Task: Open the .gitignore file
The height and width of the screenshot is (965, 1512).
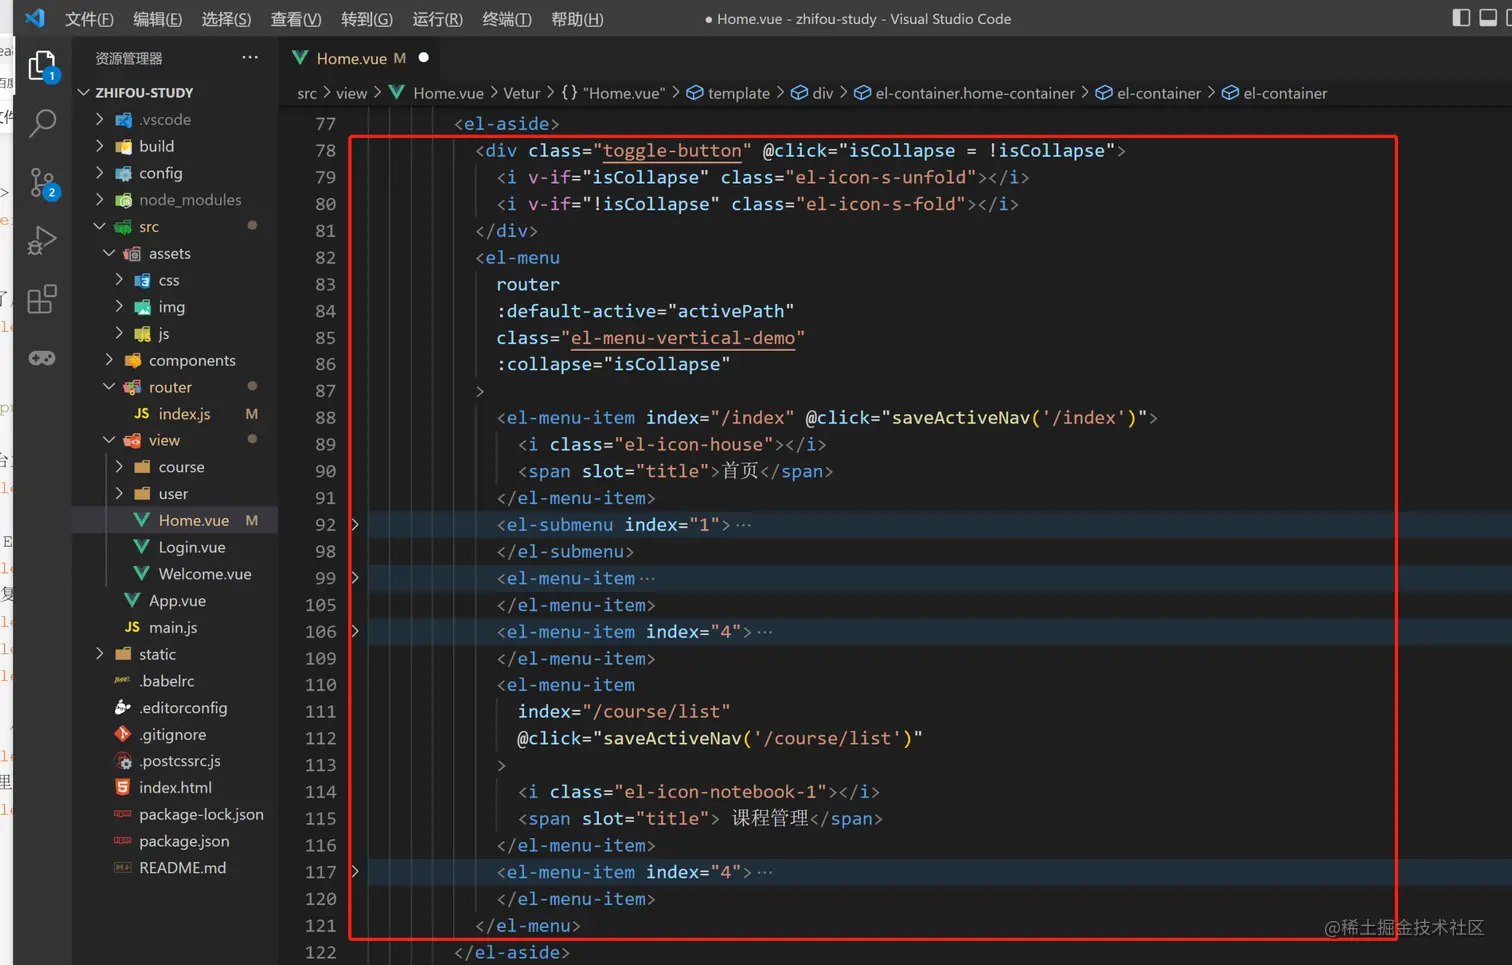Action: tap(175, 734)
